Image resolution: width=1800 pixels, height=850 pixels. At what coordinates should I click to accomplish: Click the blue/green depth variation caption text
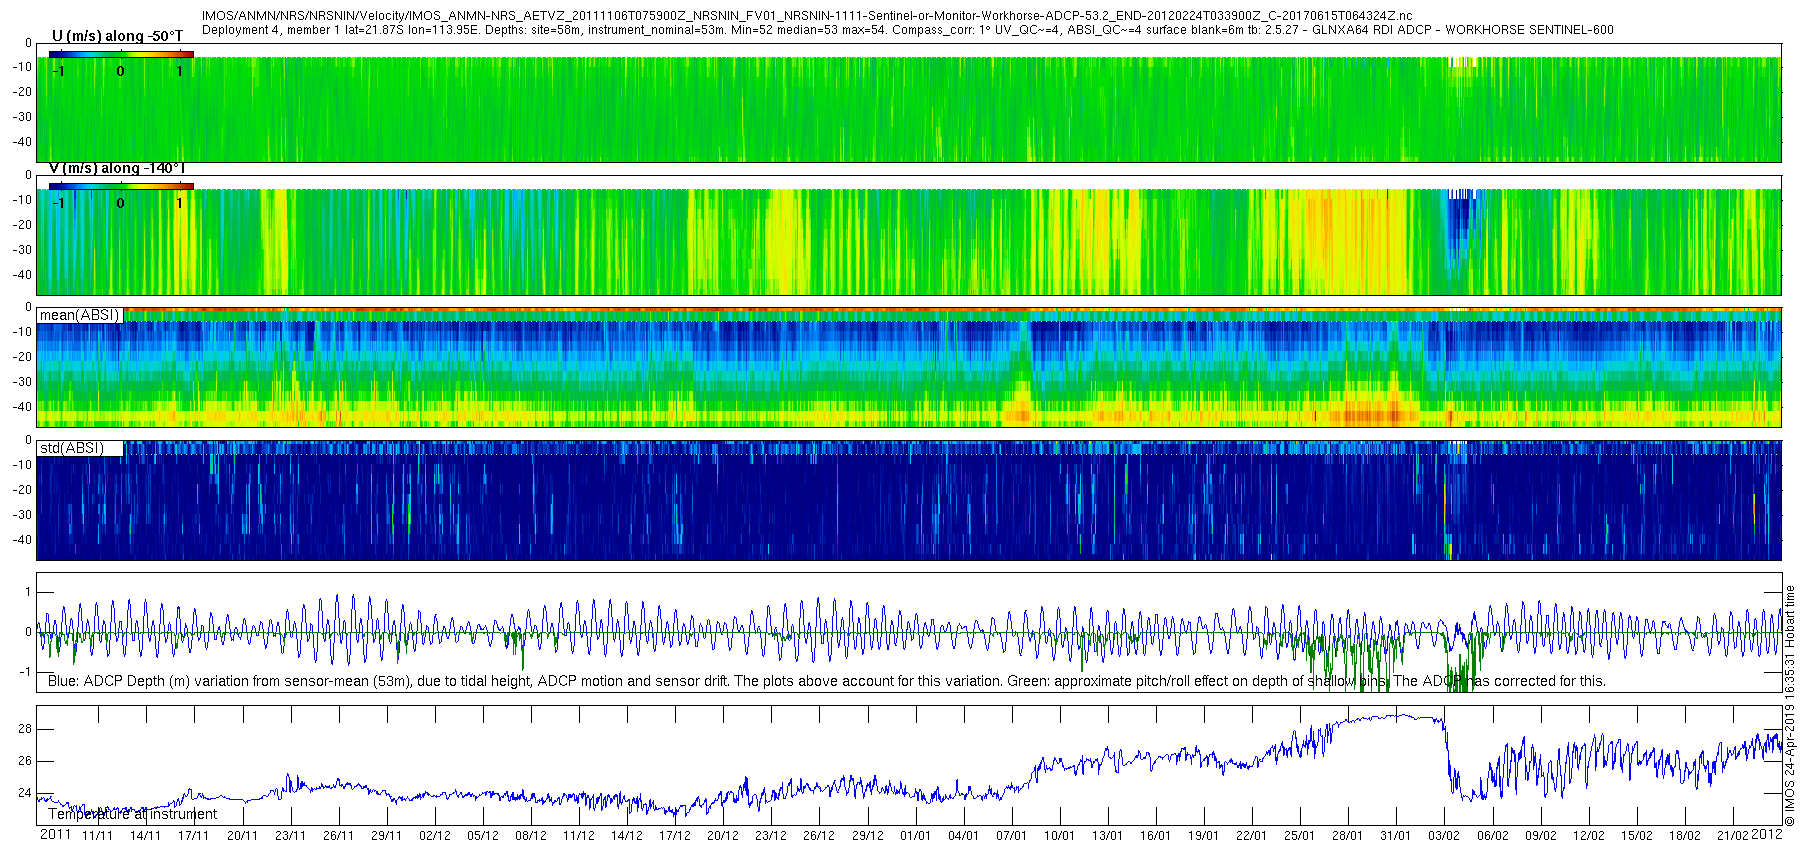pos(827,681)
